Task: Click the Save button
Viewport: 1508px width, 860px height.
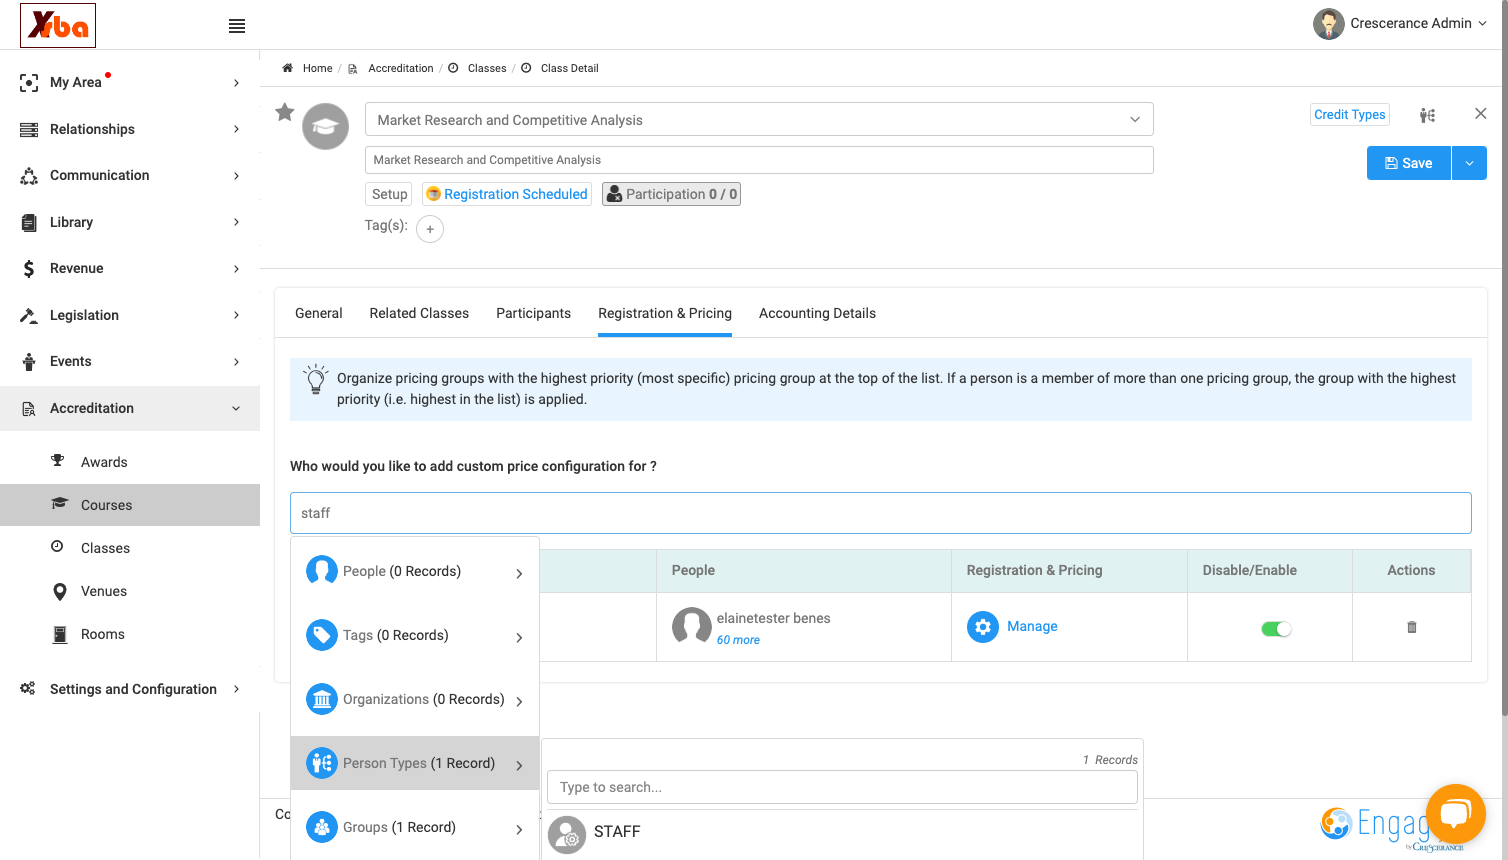Action: pos(1409,163)
